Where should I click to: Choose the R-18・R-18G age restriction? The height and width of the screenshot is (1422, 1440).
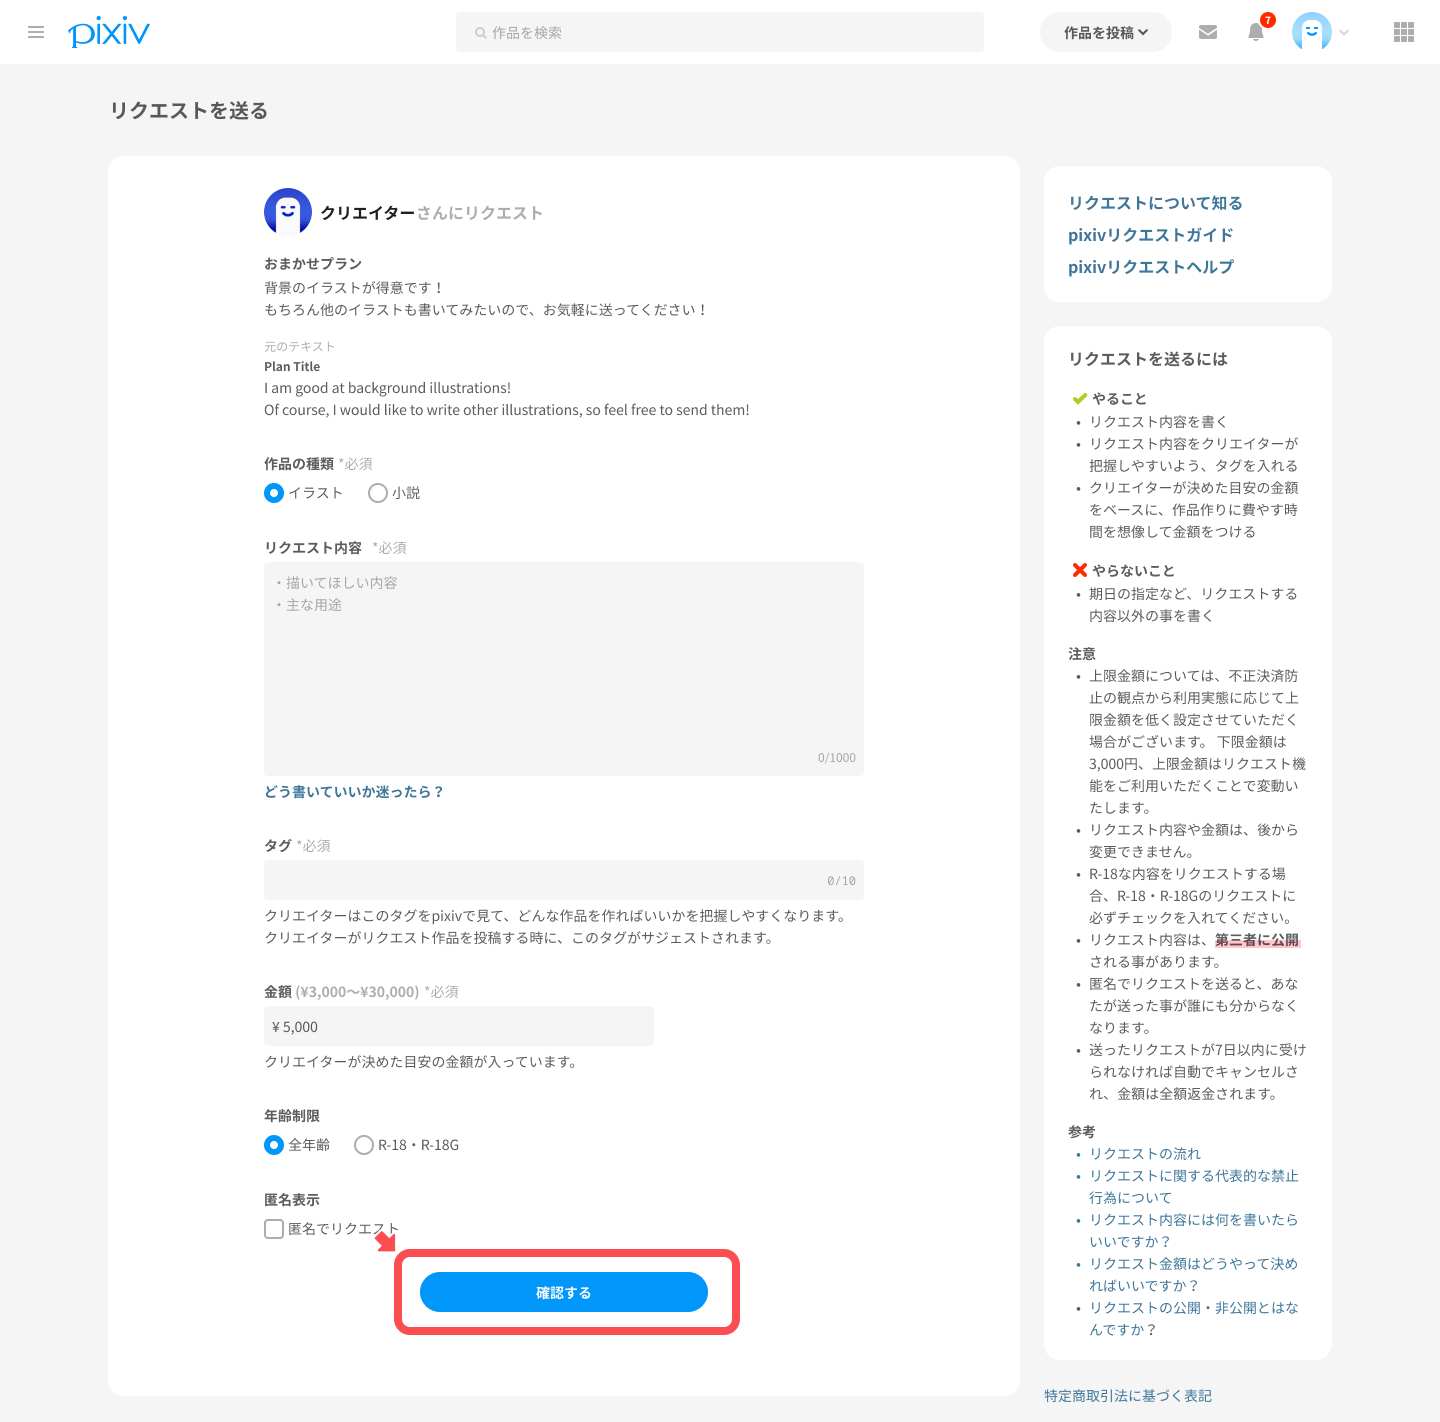coord(364,1145)
